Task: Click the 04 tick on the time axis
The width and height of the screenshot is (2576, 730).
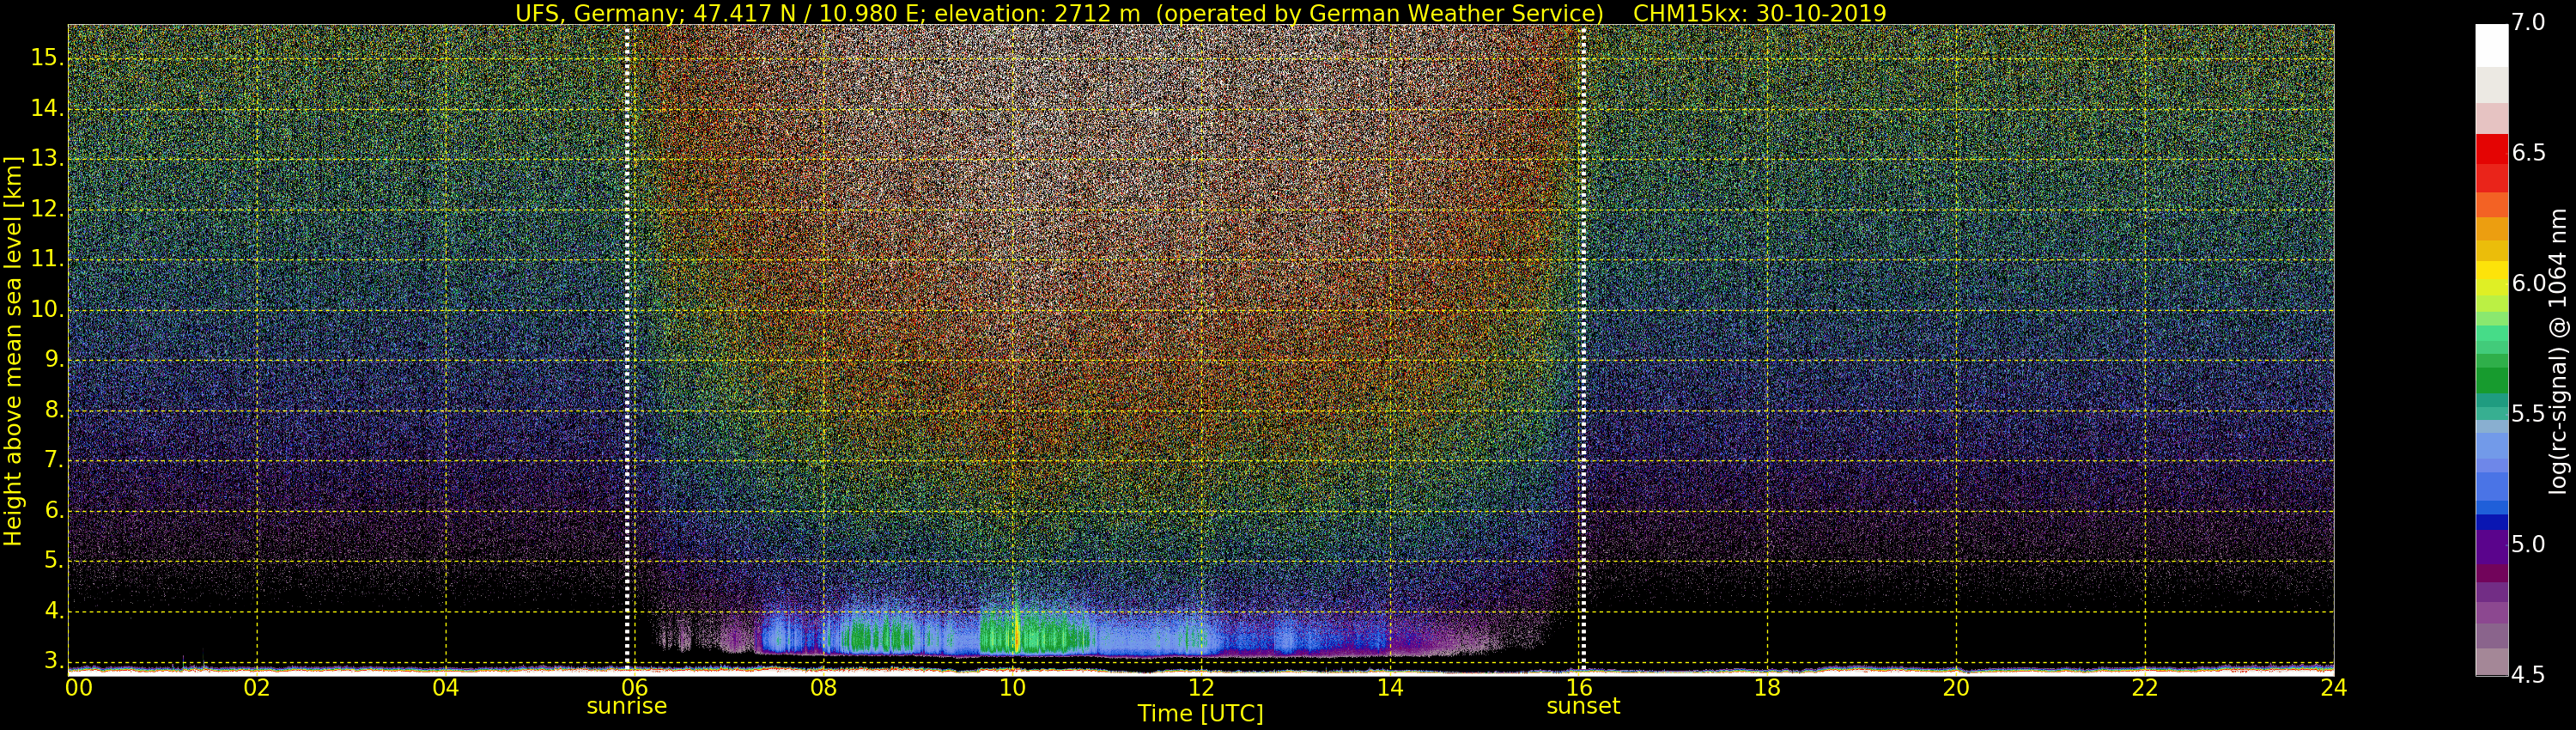Action: tap(446, 688)
